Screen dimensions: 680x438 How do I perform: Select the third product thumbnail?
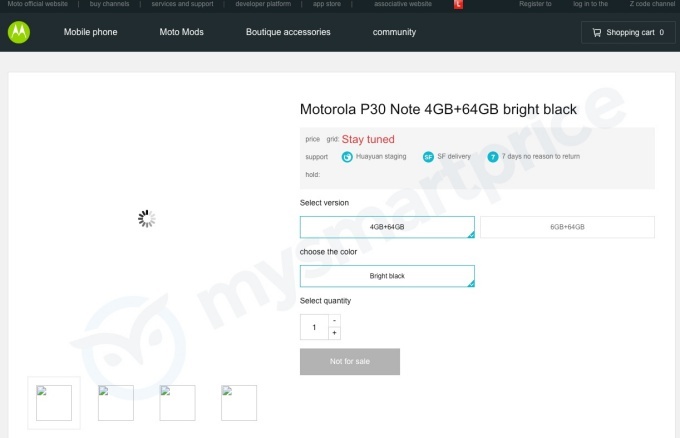tap(177, 403)
